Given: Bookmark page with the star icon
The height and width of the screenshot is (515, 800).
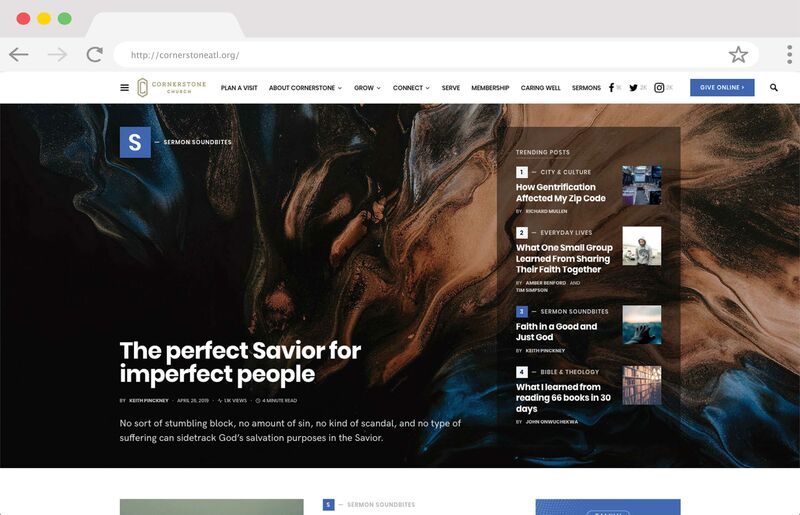Looking at the screenshot, I should point(738,55).
